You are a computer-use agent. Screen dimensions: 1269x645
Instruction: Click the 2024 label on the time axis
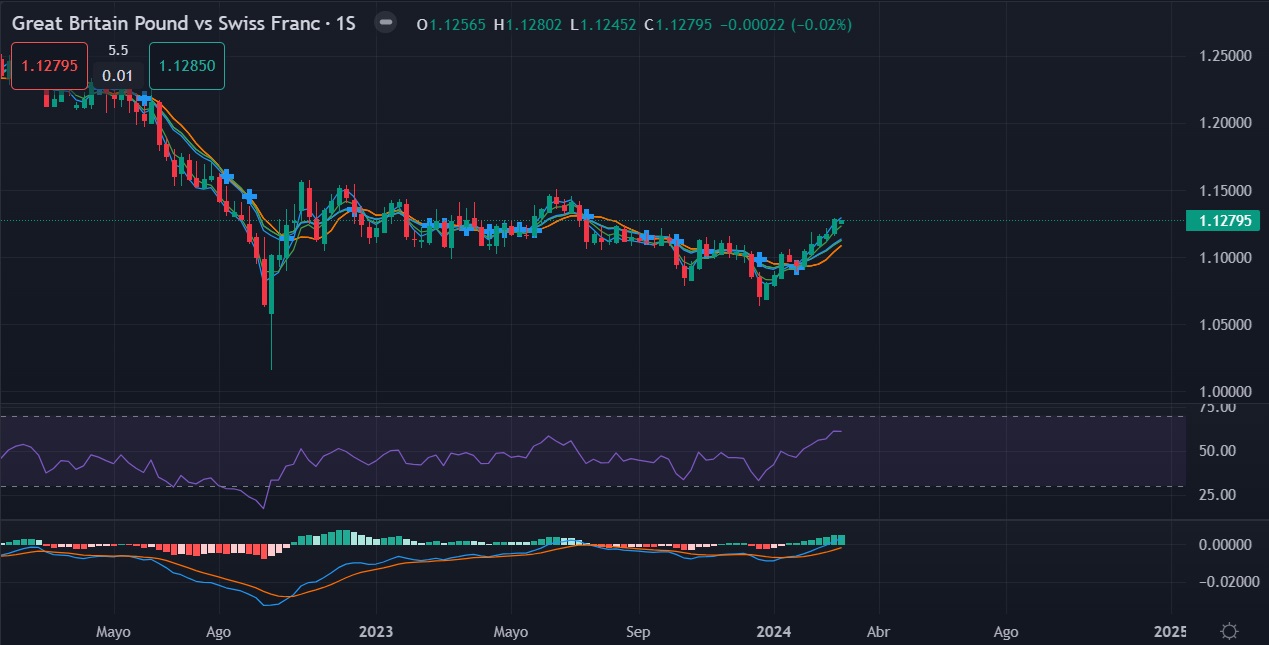[773, 632]
